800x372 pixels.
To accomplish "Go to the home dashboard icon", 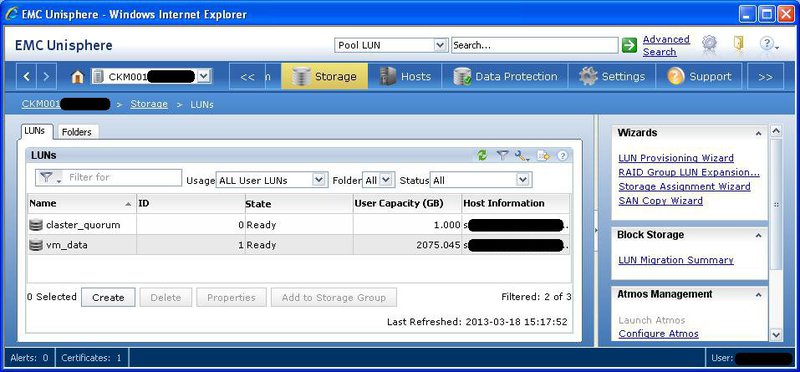I will tap(77, 77).
